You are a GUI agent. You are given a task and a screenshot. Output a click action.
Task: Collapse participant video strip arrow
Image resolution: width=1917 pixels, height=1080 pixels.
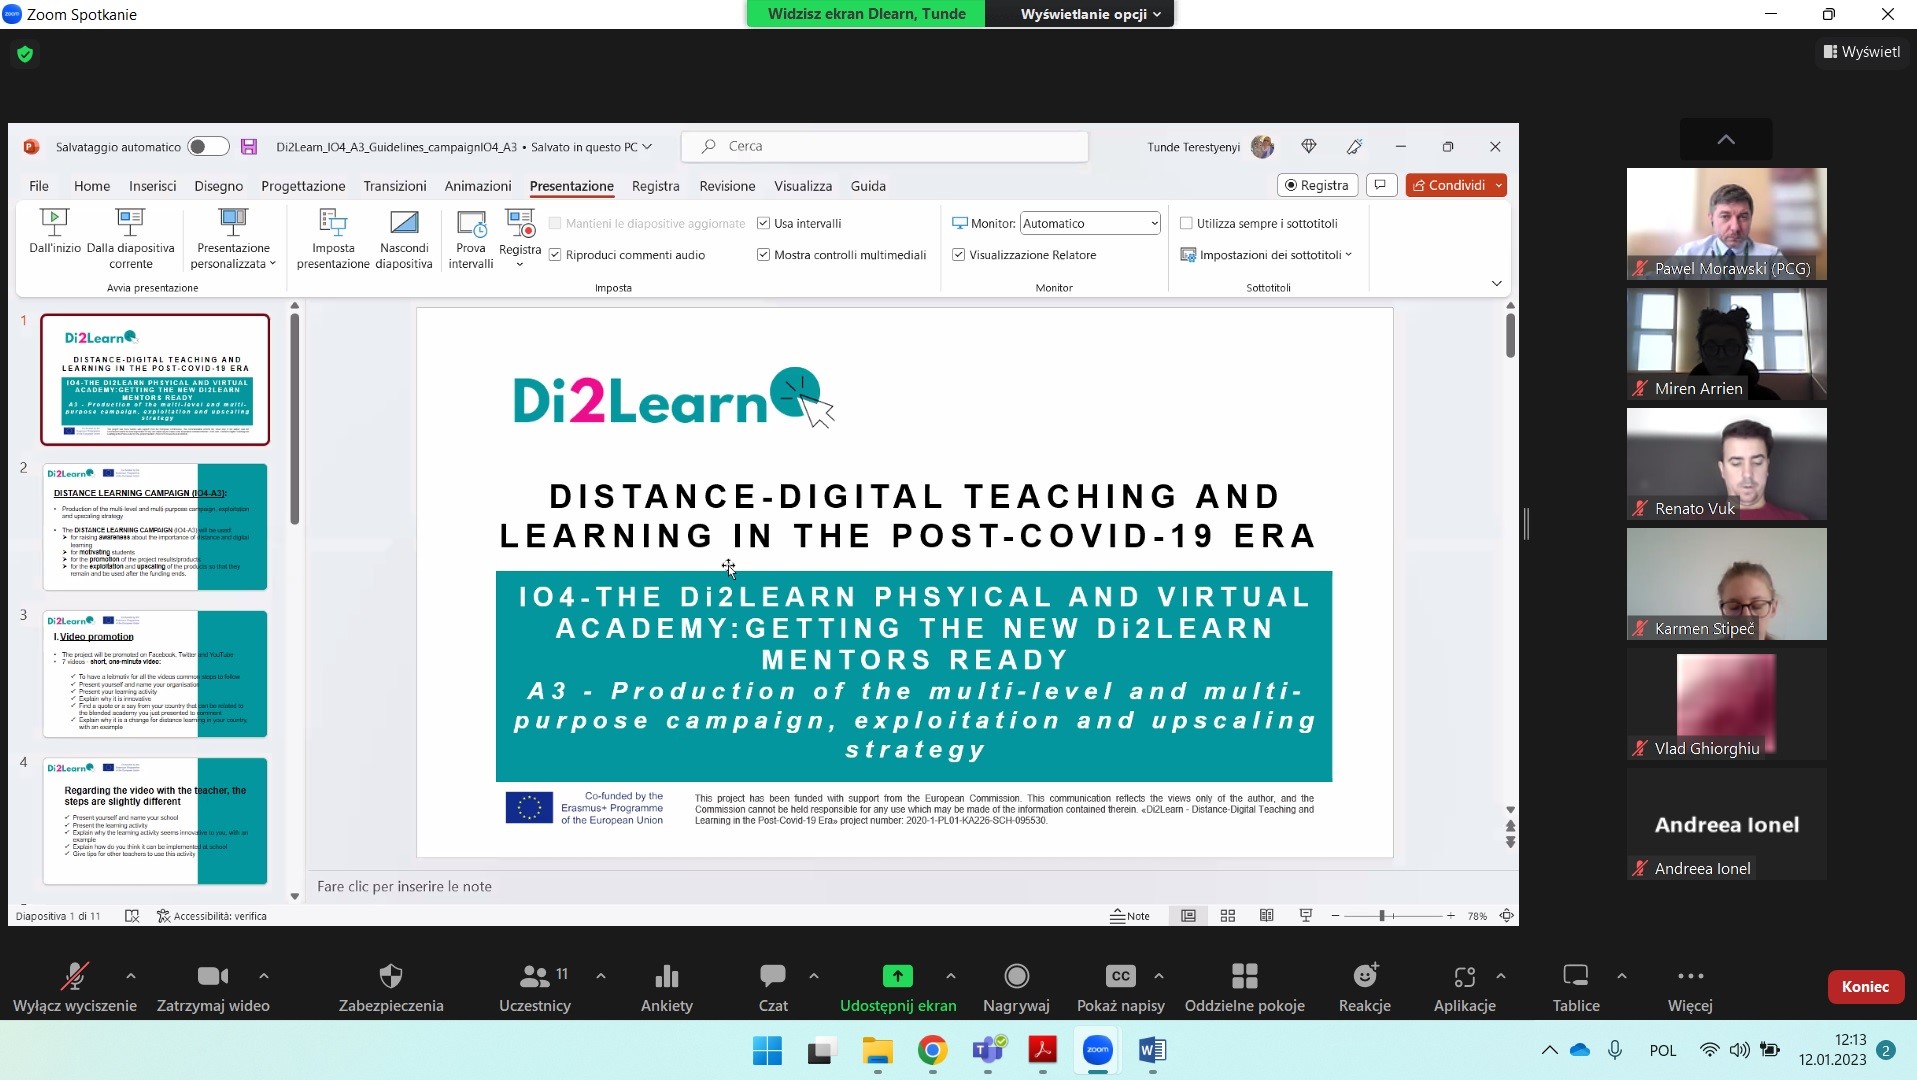pyautogui.click(x=1726, y=139)
